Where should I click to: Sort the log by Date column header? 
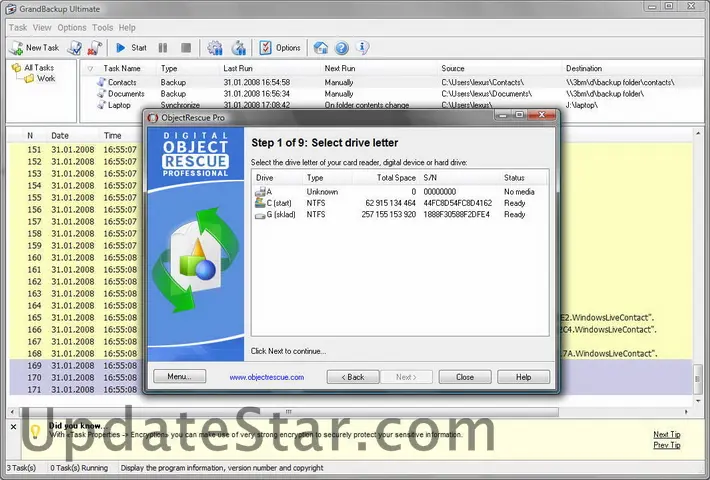60,135
